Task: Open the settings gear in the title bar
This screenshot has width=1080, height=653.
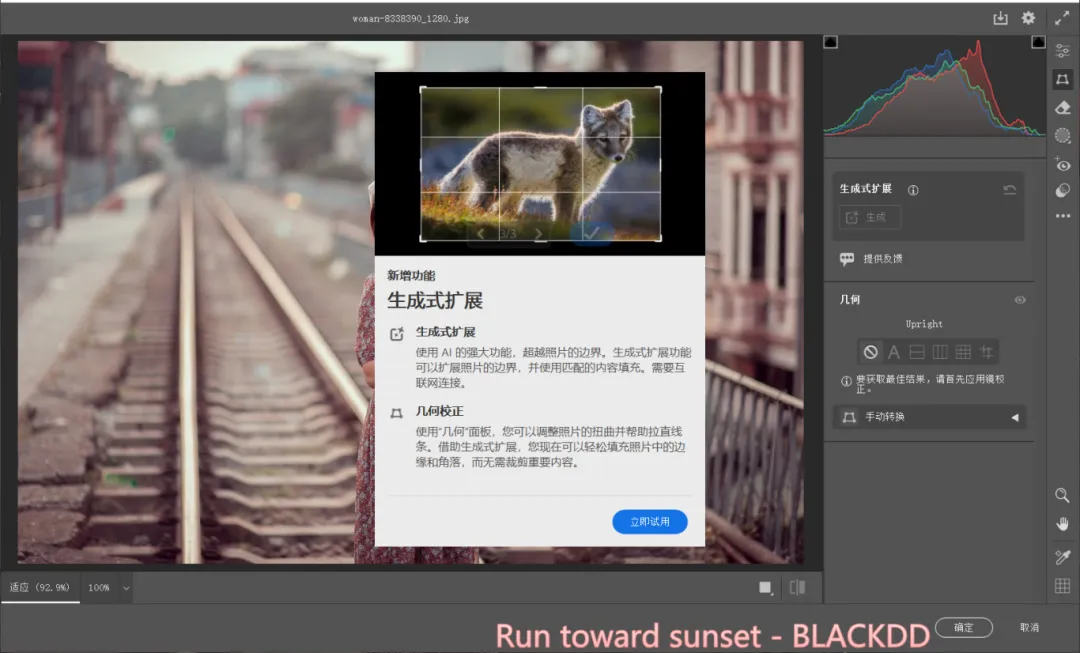Action: click(1028, 17)
